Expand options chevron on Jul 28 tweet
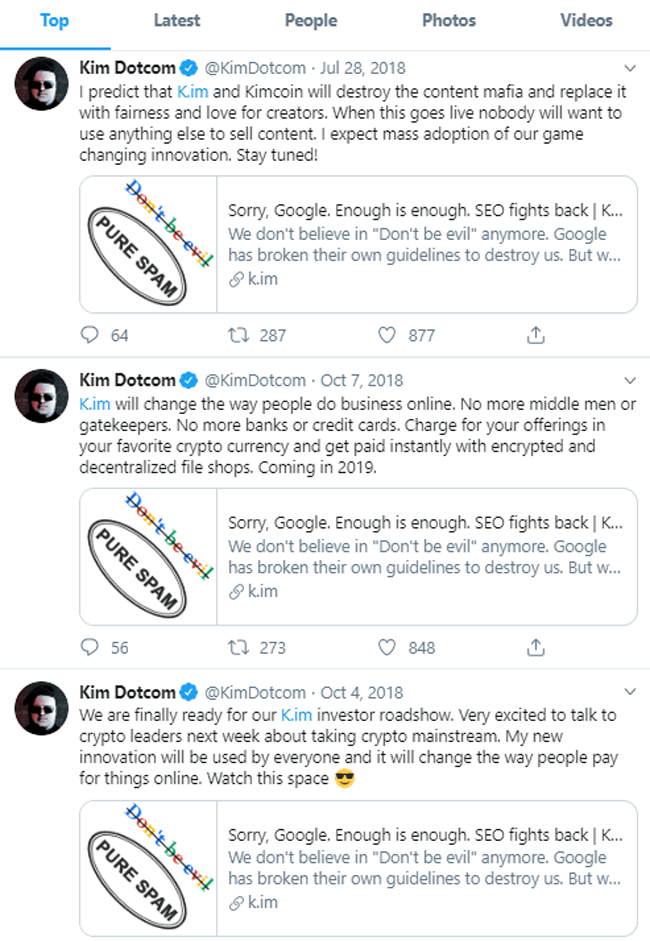Screen dimensions: 650x941 coord(630,68)
